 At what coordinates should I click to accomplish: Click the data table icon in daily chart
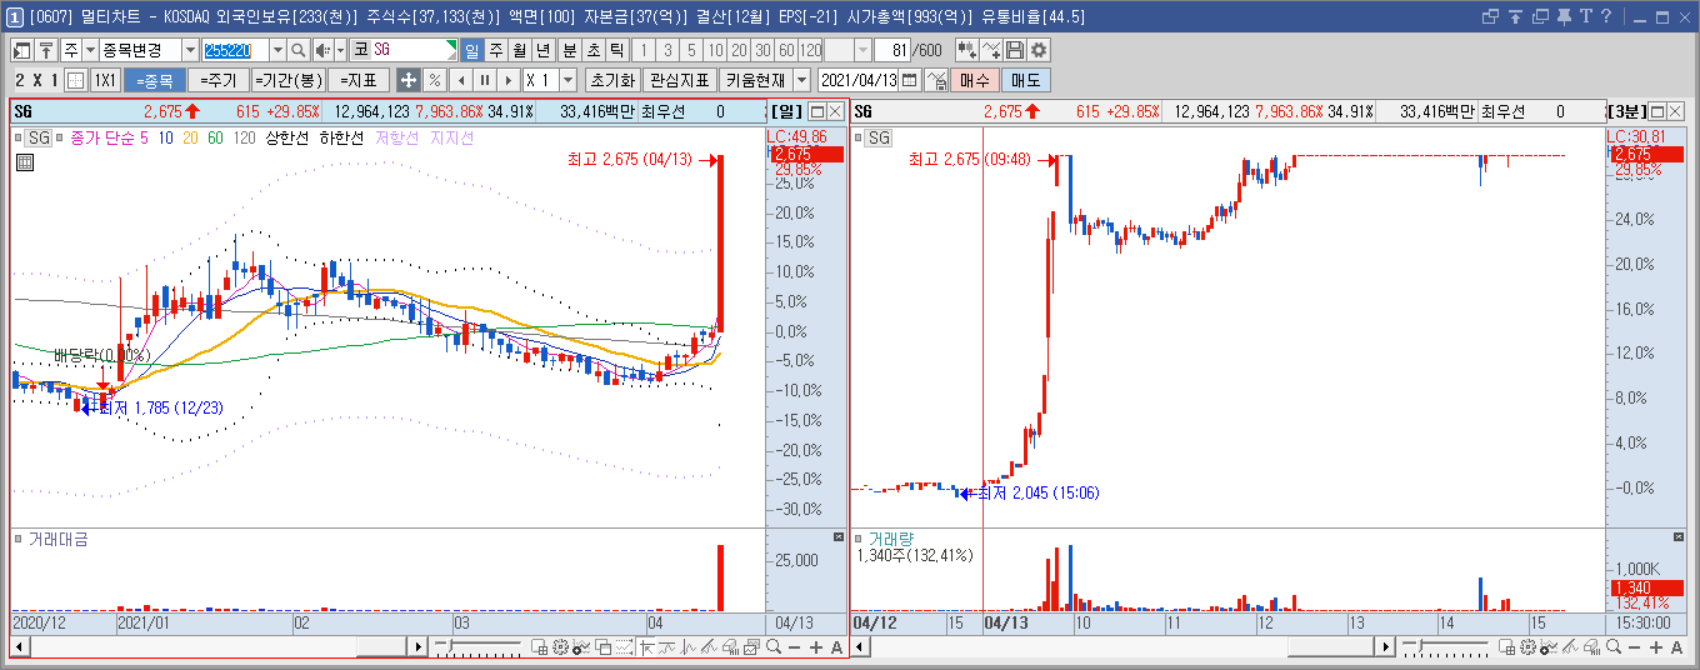coord(25,162)
